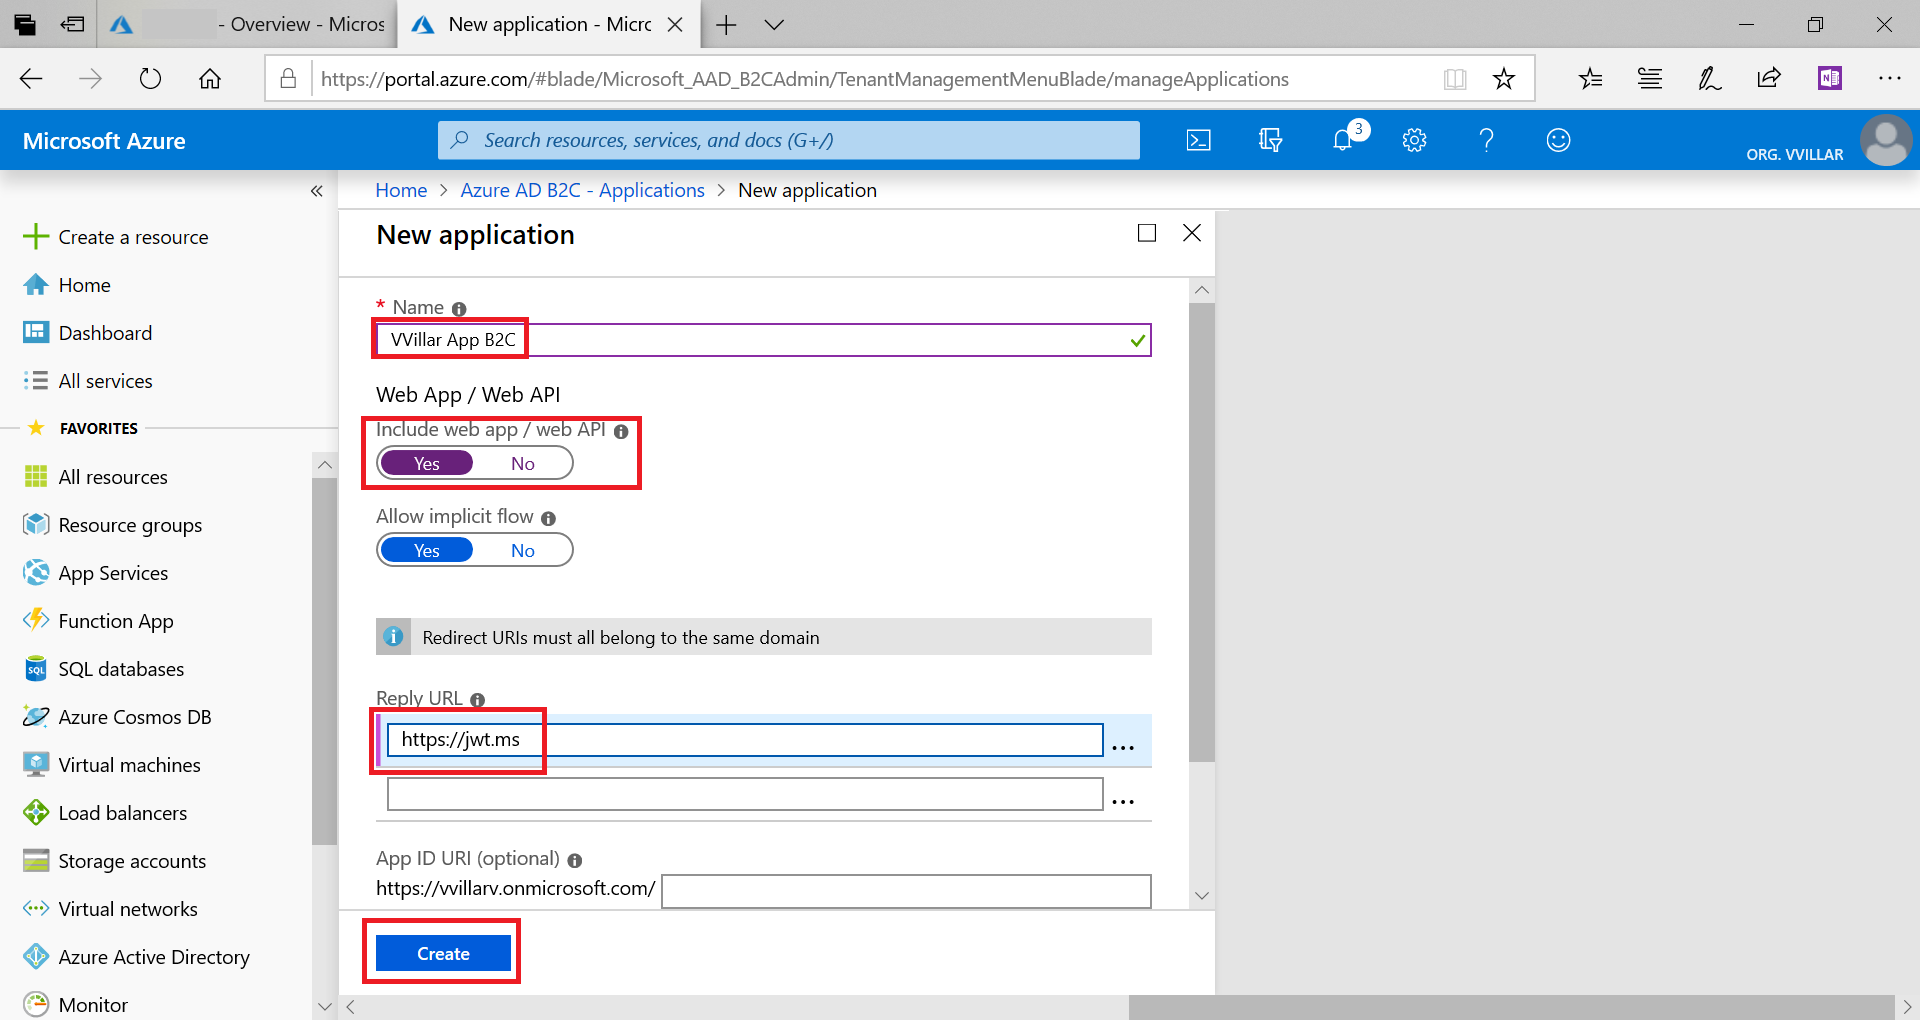Open the portal settings gear
This screenshot has height=1020, width=1920.
(1414, 140)
